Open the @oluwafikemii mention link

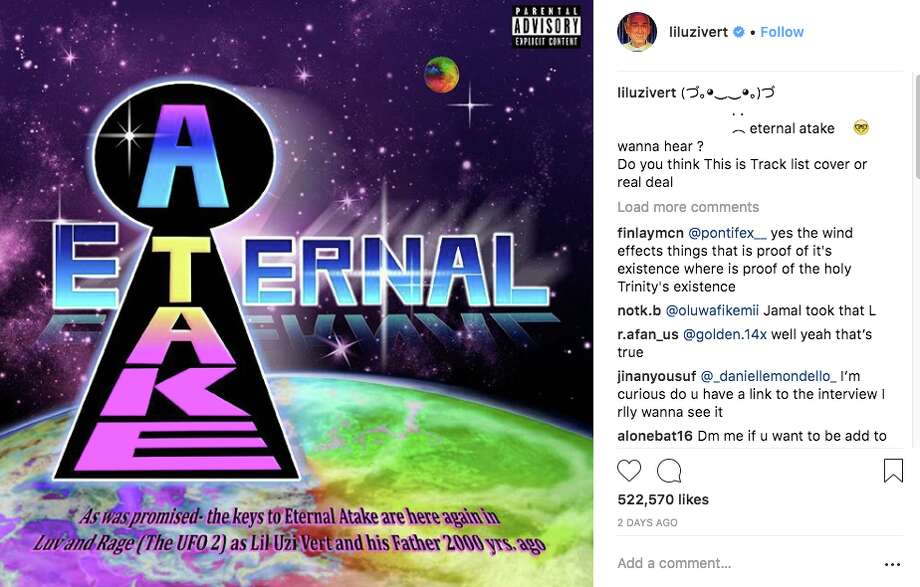[x=712, y=311]
